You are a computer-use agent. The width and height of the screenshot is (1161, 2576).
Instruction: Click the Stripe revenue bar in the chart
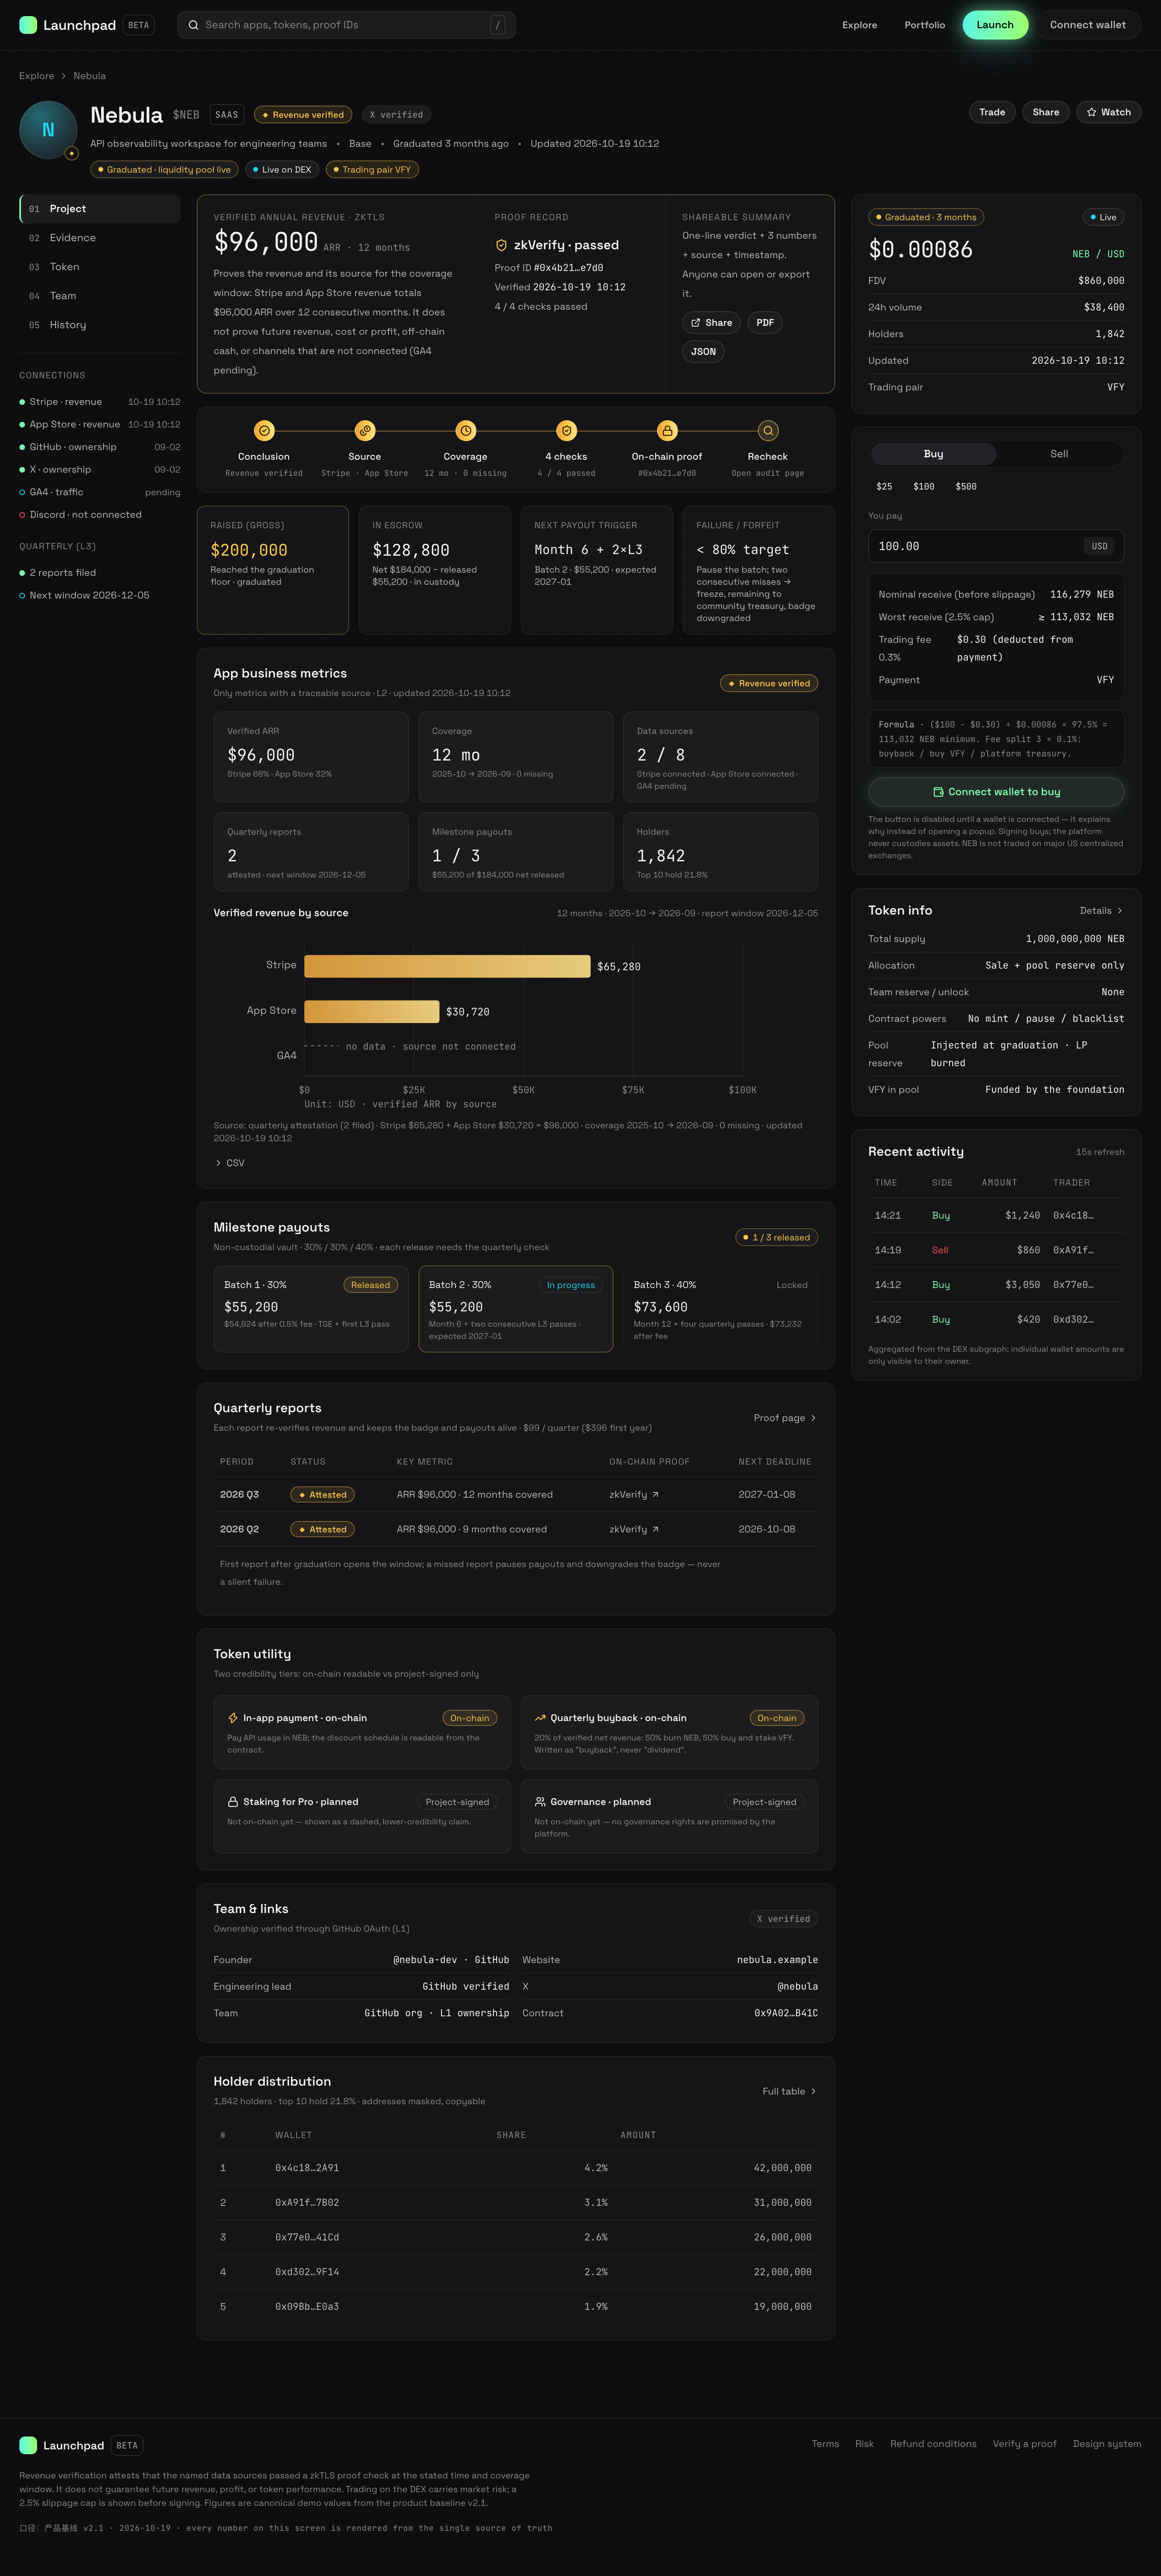[447, 966]
